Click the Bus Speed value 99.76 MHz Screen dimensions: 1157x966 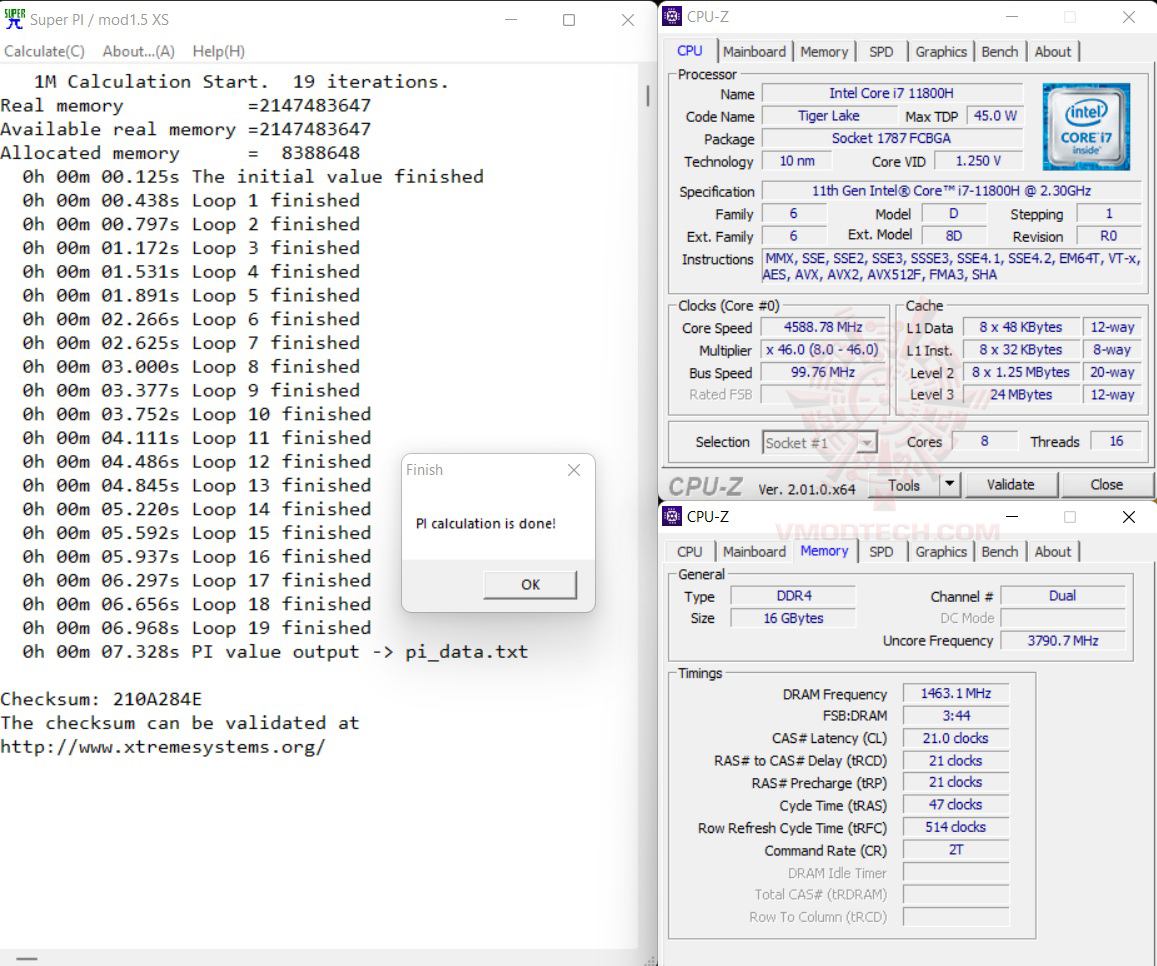tap(823, 373)
